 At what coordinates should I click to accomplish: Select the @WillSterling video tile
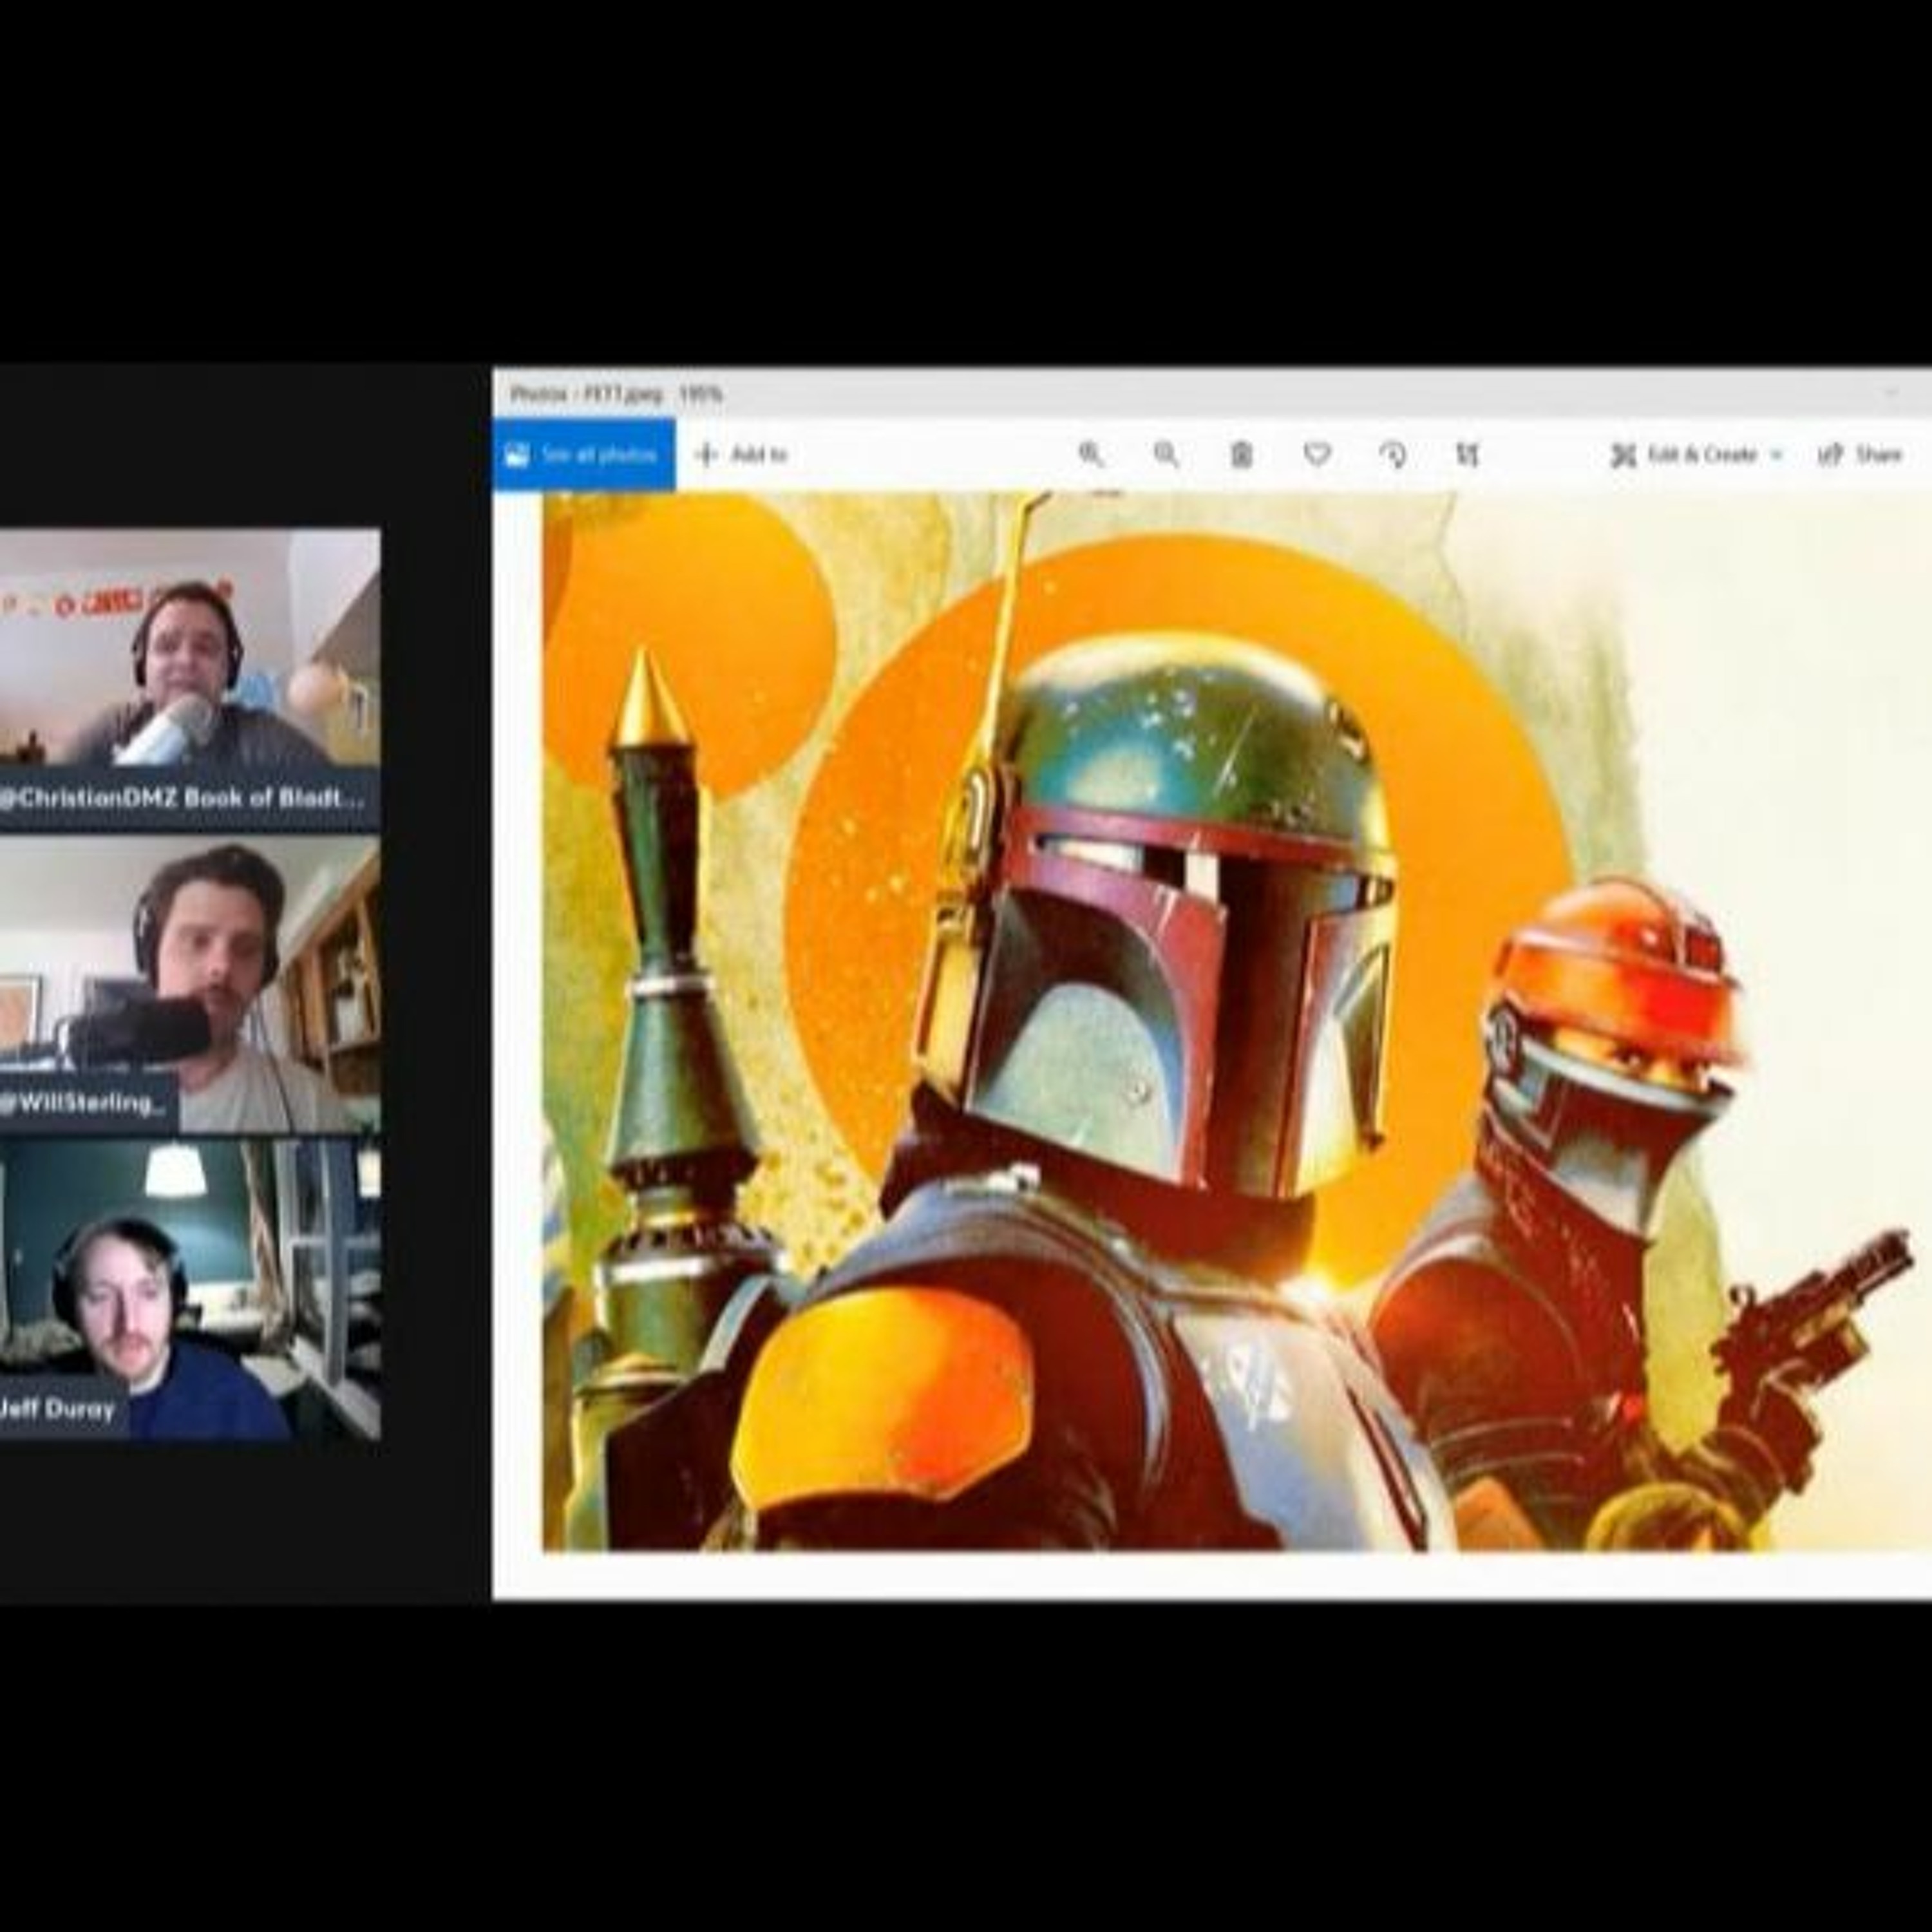(x=190, y=984)
